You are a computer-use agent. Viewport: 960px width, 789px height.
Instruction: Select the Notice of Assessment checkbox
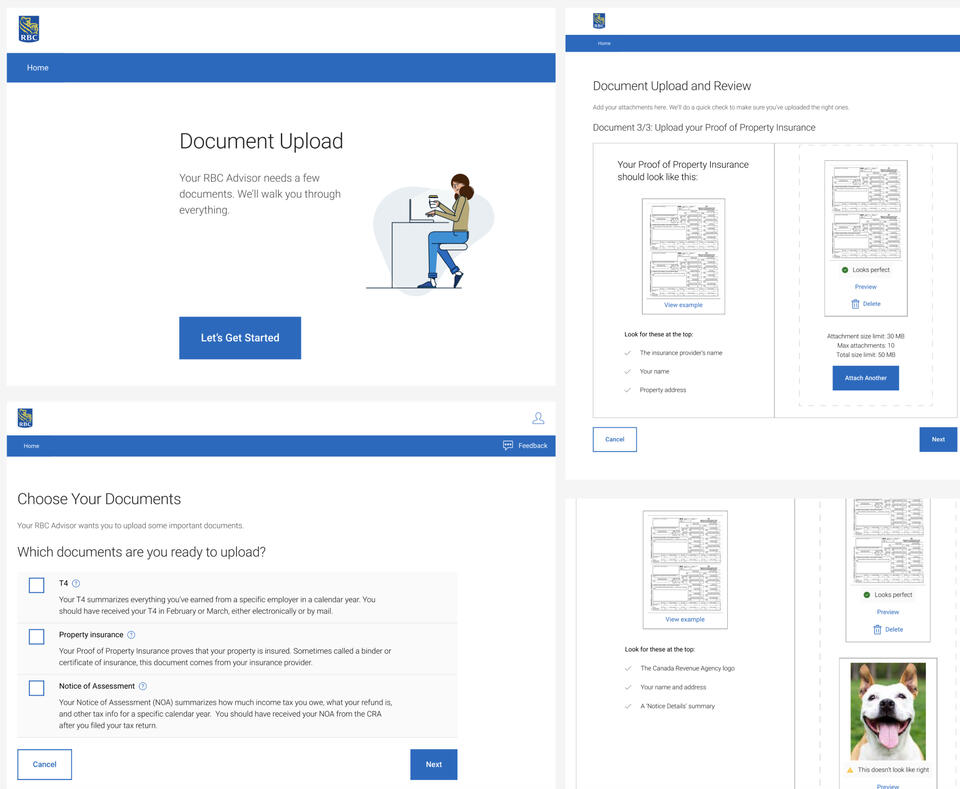(37, 688)
